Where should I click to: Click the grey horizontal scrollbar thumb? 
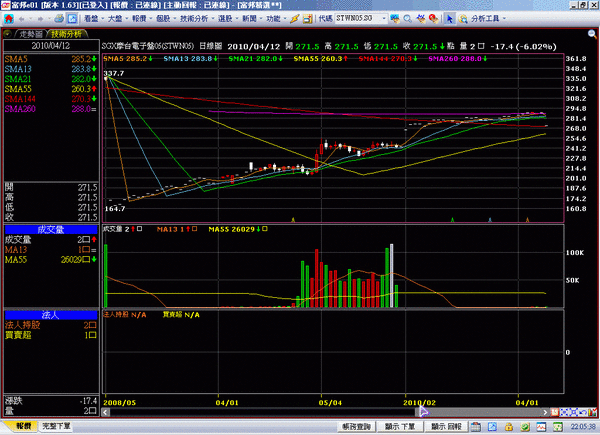[x=479, y=412]
